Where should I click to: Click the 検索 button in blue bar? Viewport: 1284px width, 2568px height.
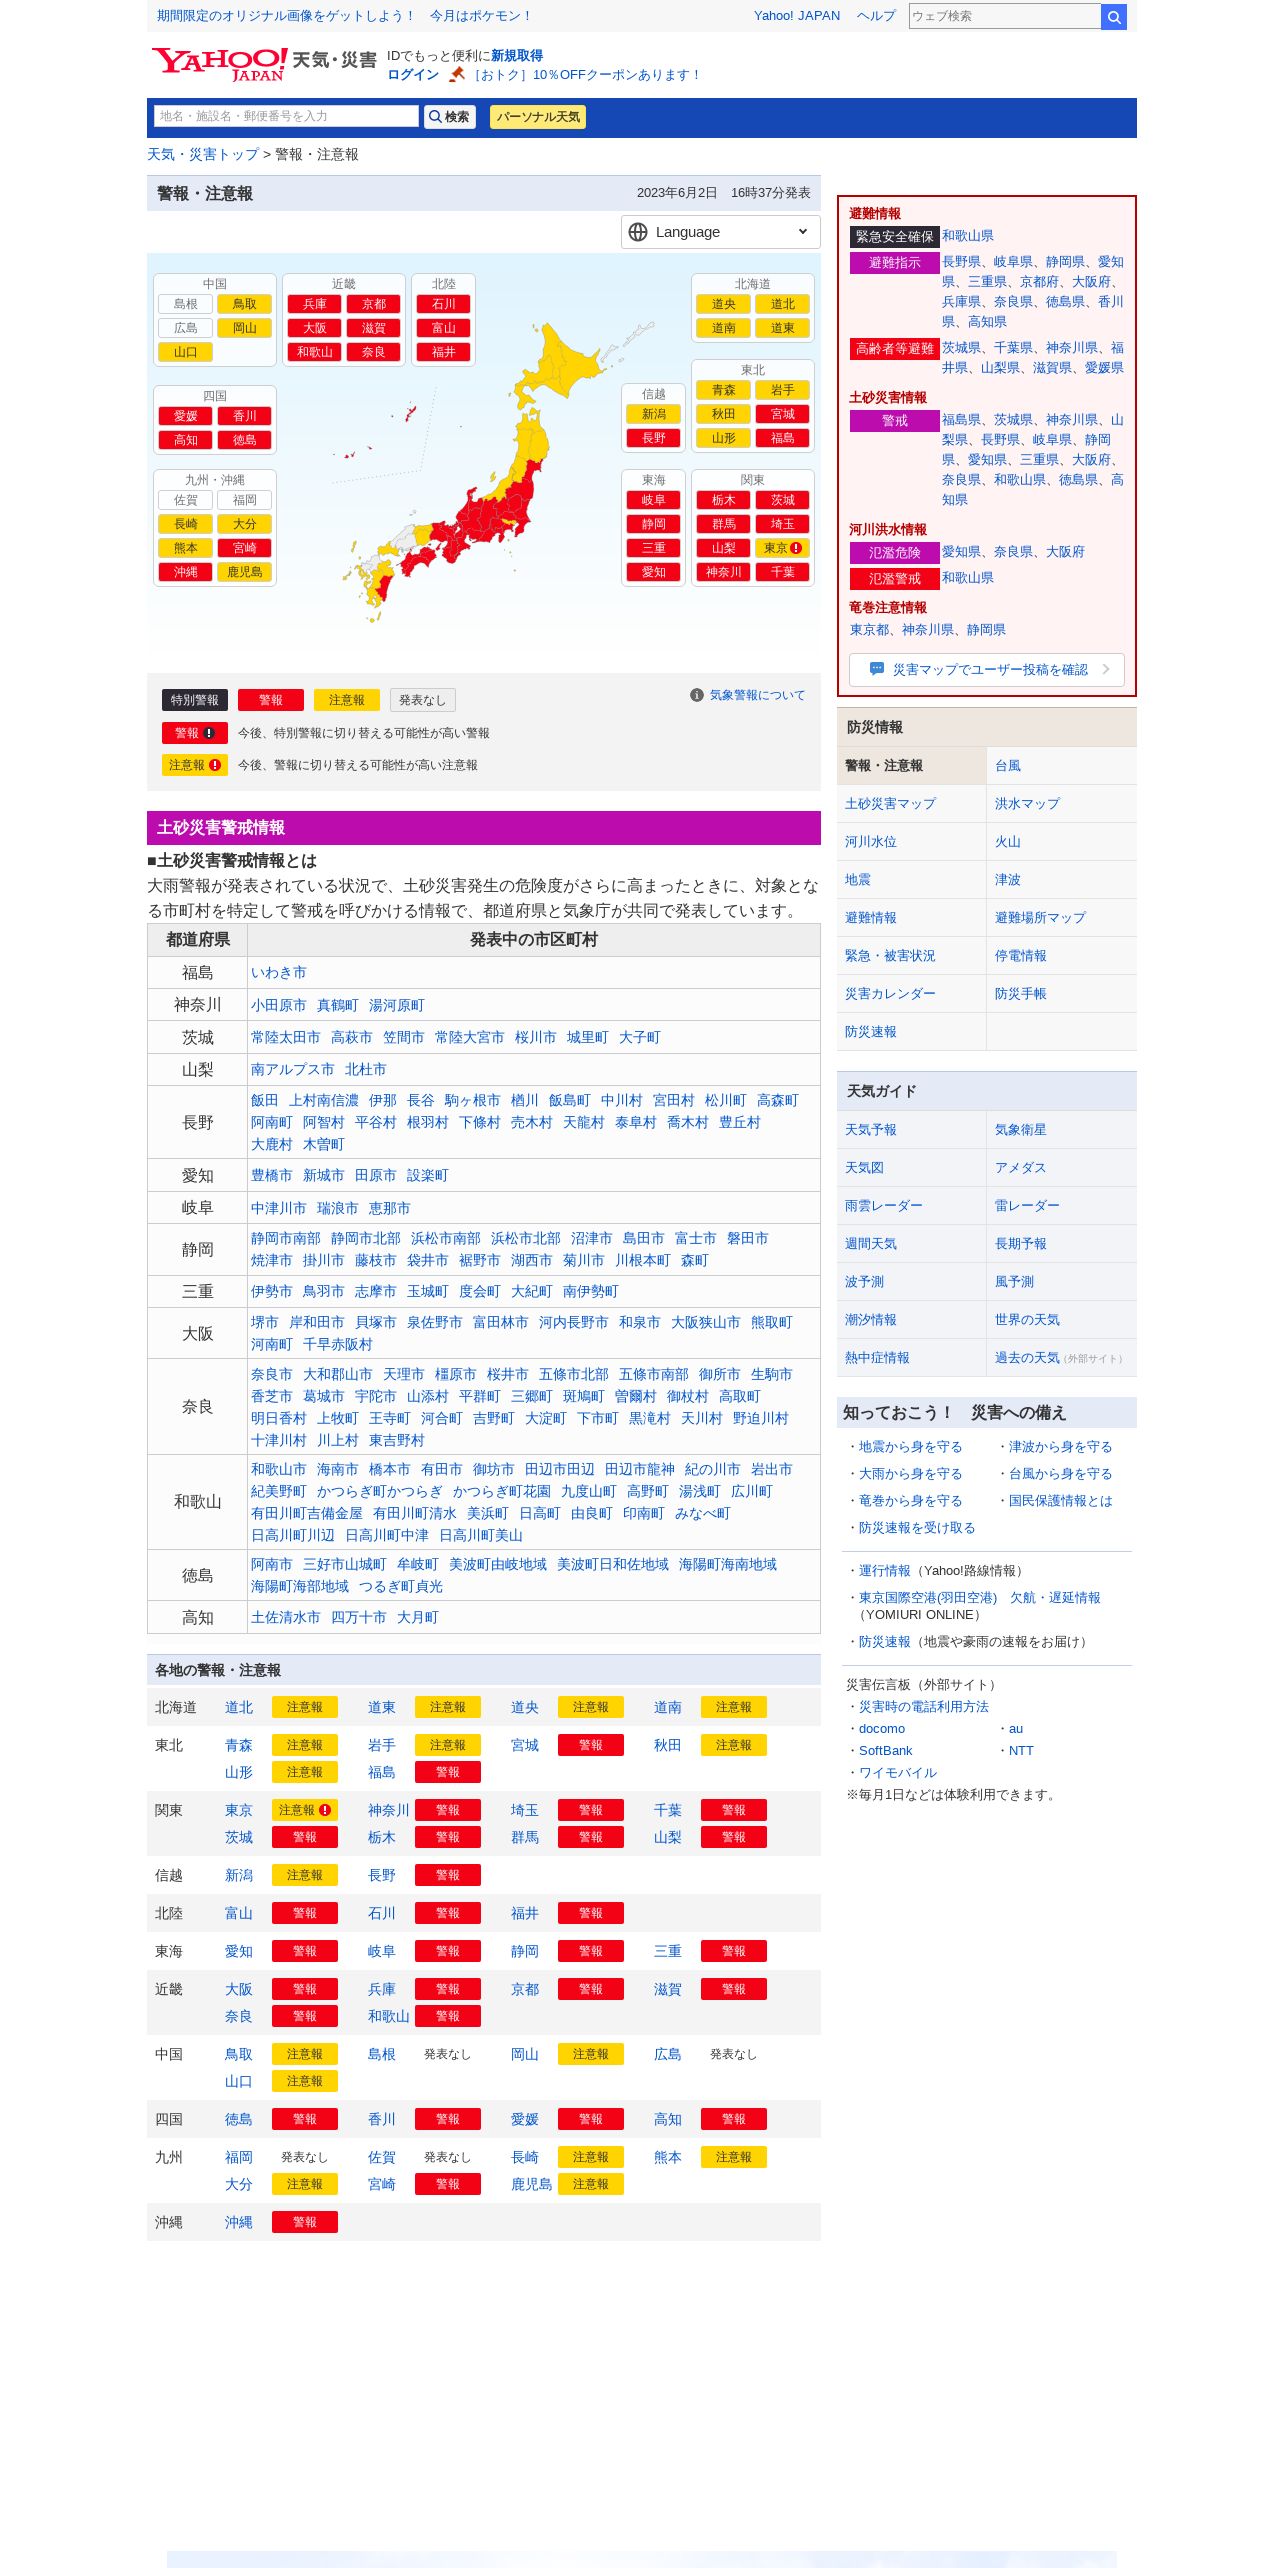(450, 117)
